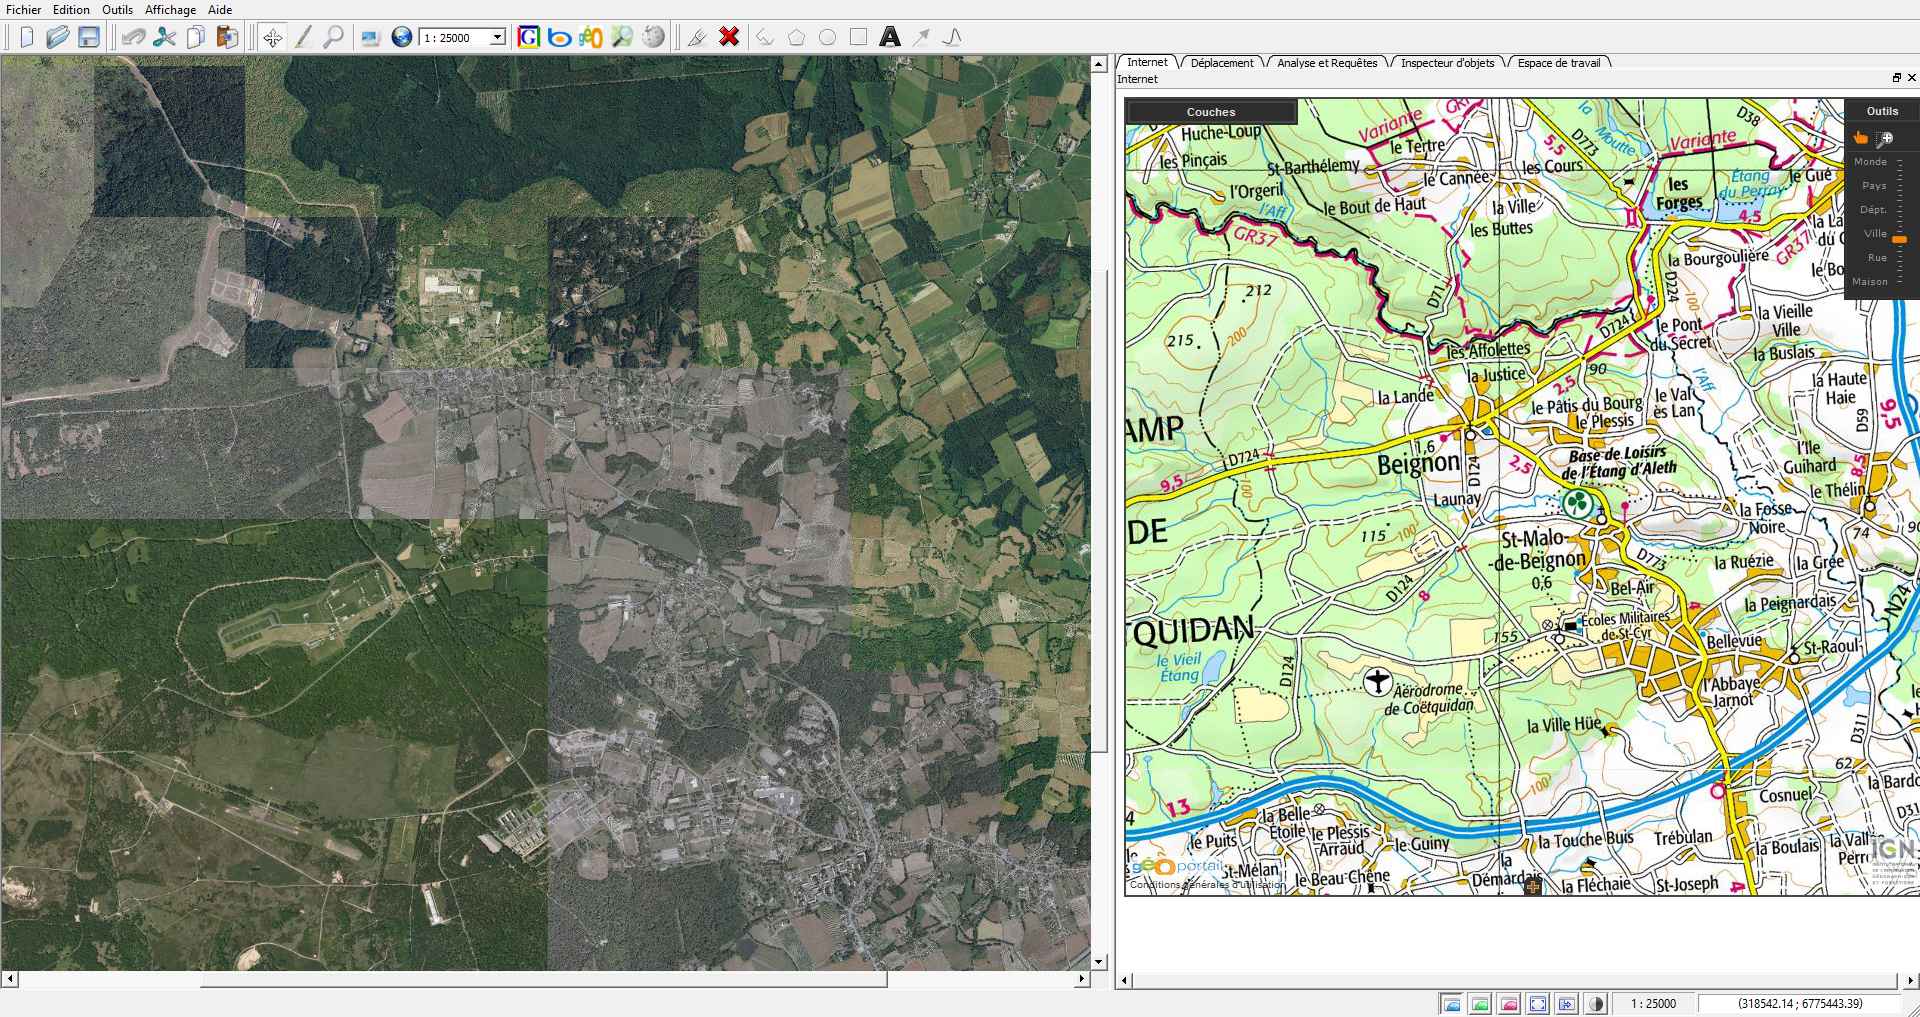Click the Pays zoom level label

(1874, 186)
